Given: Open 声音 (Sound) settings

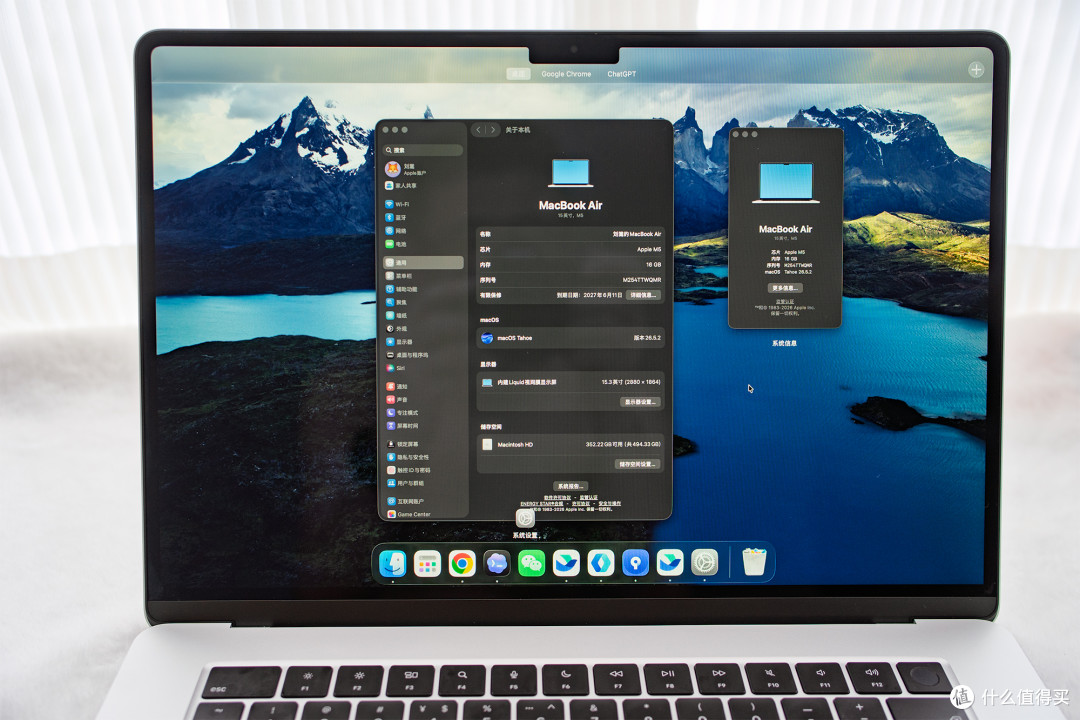Looking at the screenshot, I should pos(397,400).
